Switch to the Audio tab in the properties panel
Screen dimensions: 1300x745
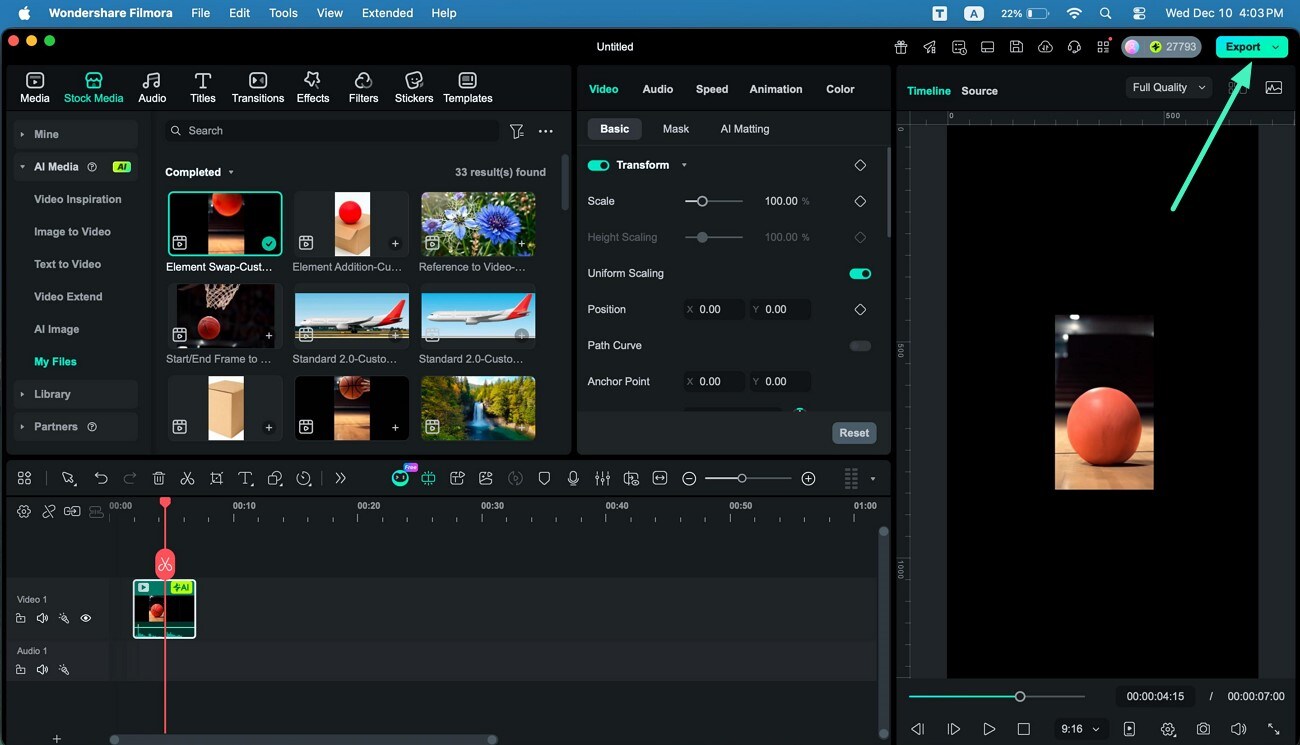tap(657, 89)
